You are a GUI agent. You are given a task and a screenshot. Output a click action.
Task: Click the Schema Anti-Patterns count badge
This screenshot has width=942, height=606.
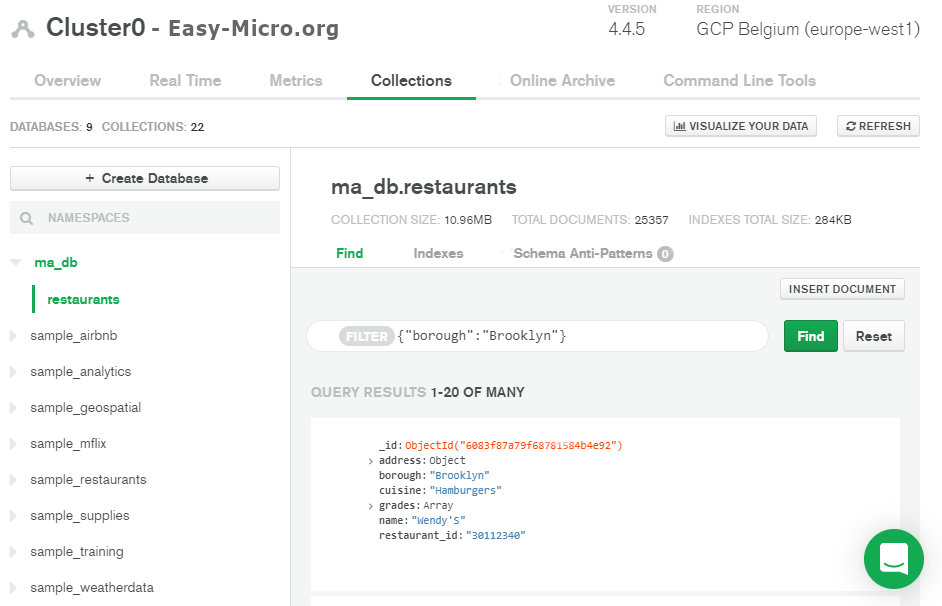pos(665,254)
